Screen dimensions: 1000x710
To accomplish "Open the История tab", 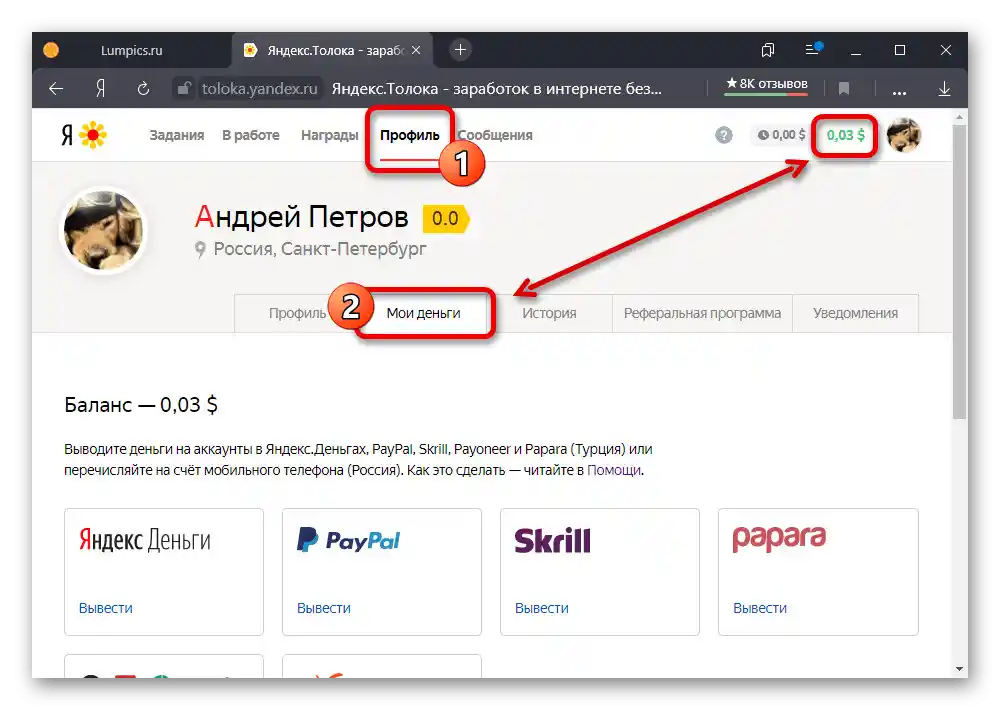I will coord(549,313).
